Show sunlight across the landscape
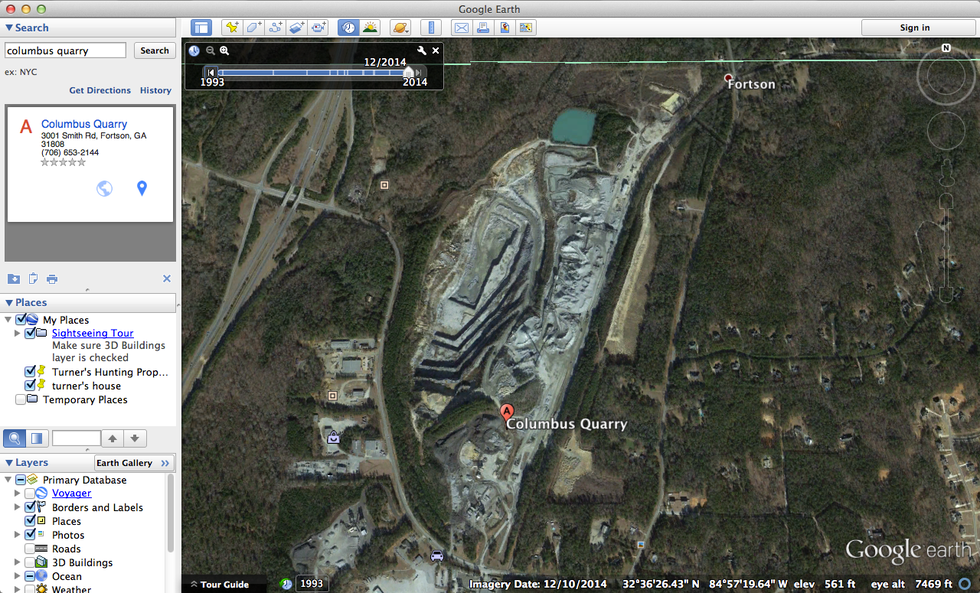The height and width of the screenshot is (593, 980). pyautogui.click(x=370, y=28)
